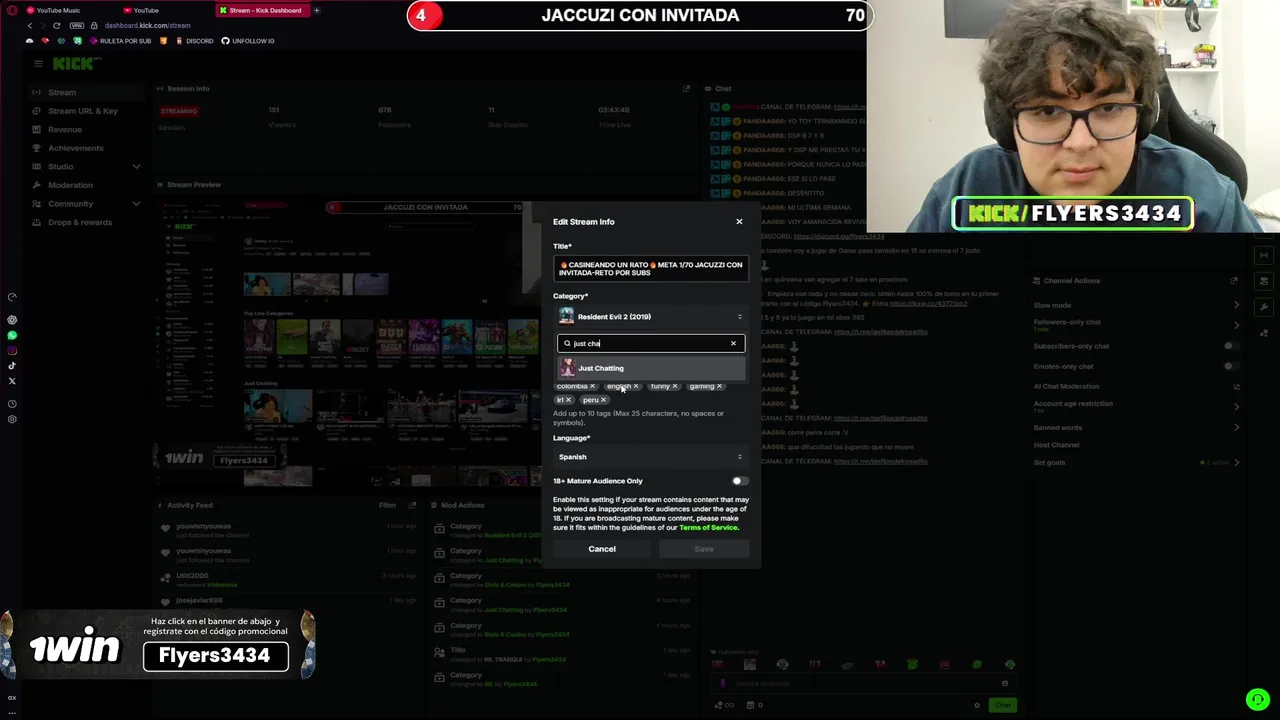Open the Opera sidebar X icon
This screenshot has width=1280, height=720.
tap(12, 381)
